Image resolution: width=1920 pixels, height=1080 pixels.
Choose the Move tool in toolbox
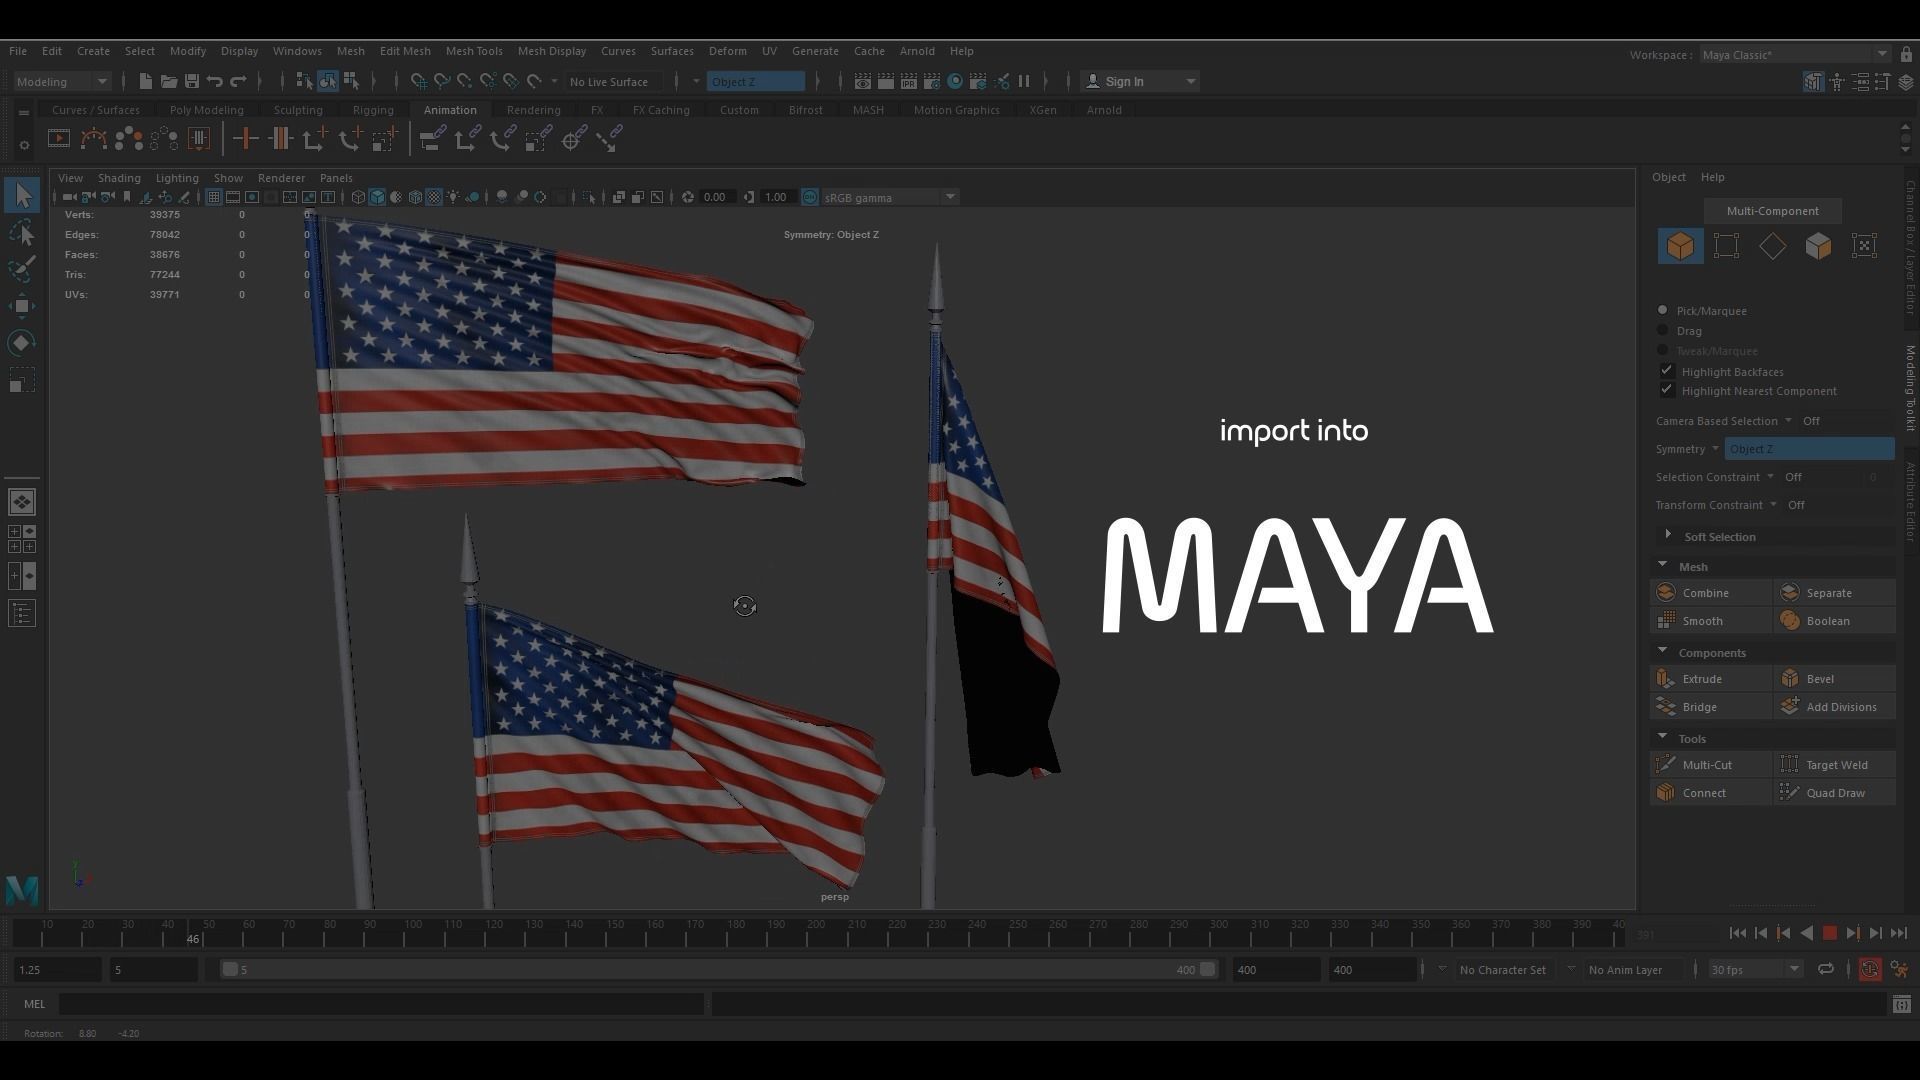pos(22,307)
